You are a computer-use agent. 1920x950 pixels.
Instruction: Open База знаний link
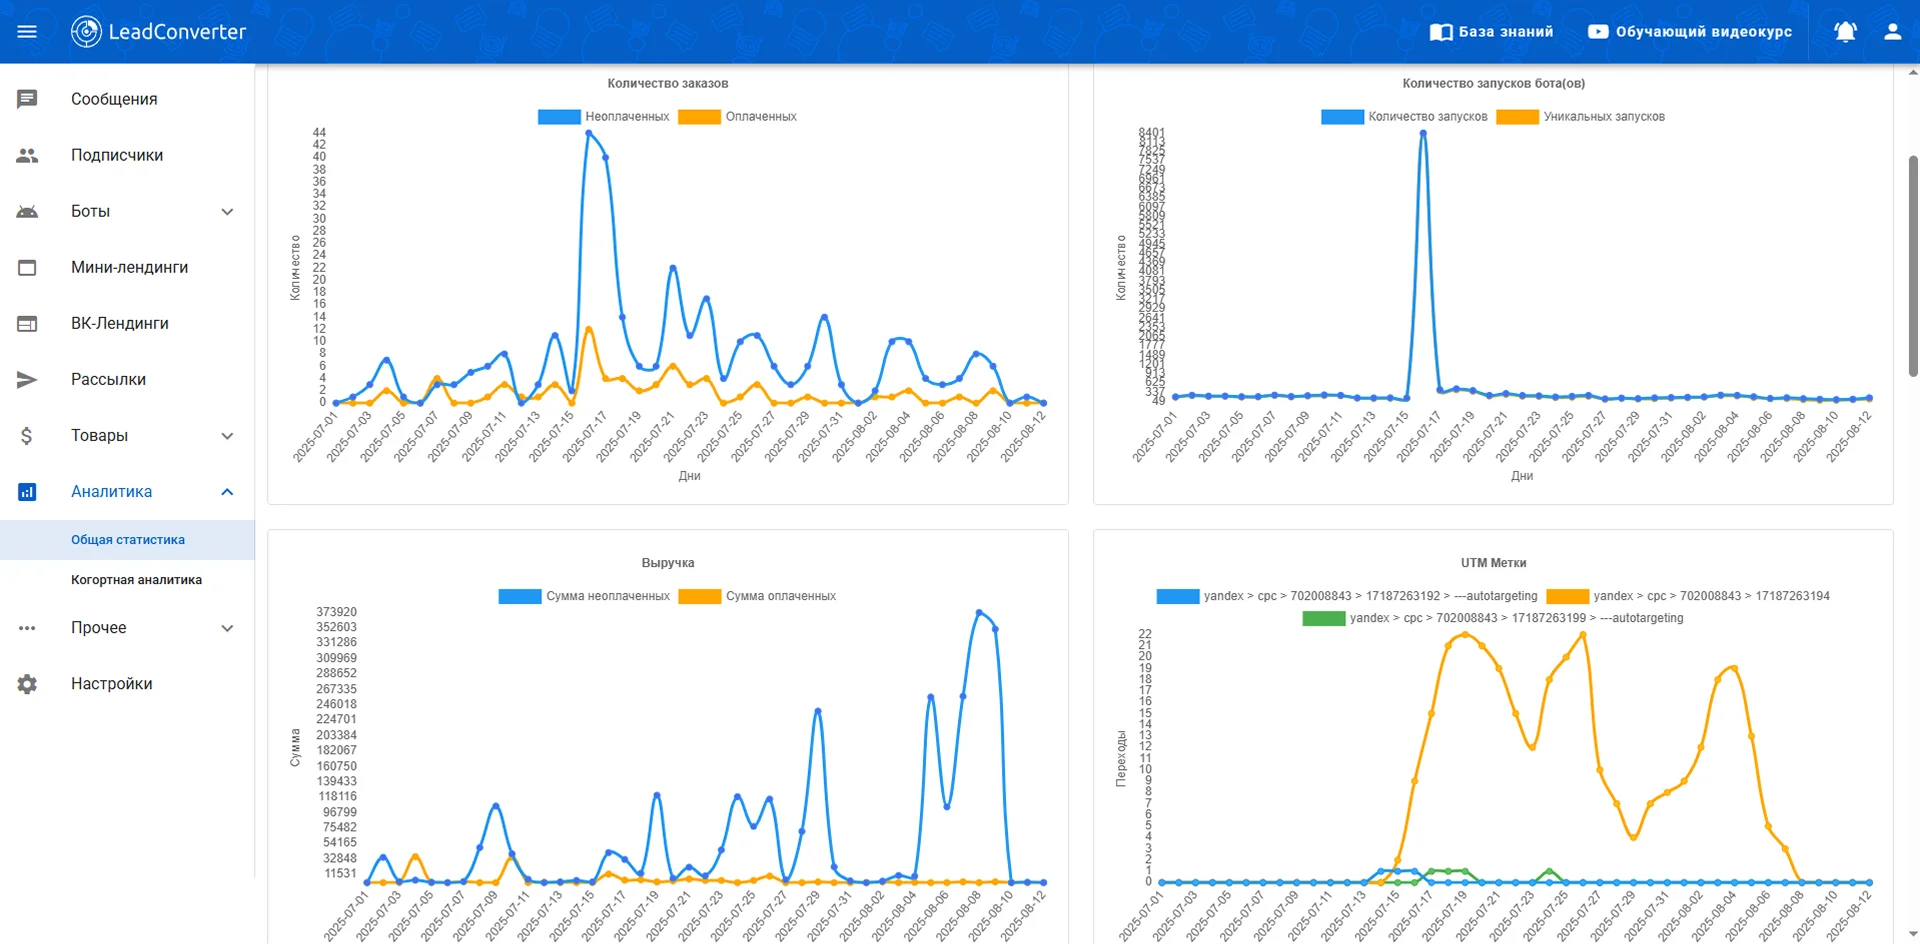tap(1492, 32)
